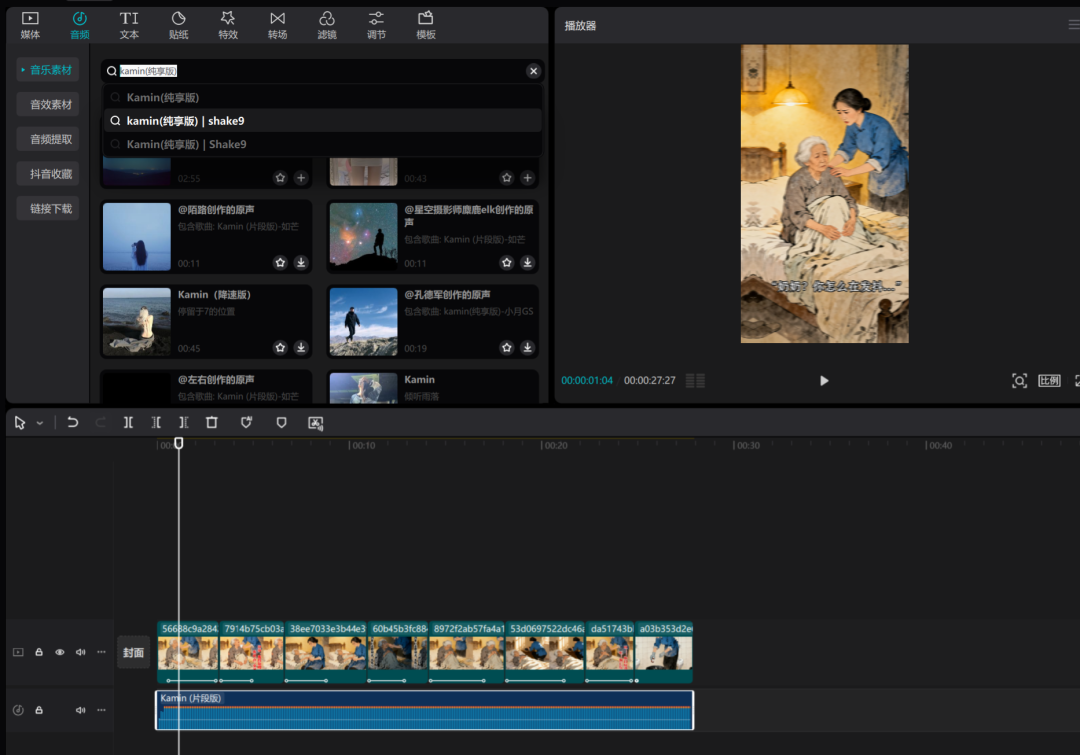Image resolution: width=1080 pixels, height=755 pixels.
Task: Hide the video track with eye icon
Action: coord(60,652)
